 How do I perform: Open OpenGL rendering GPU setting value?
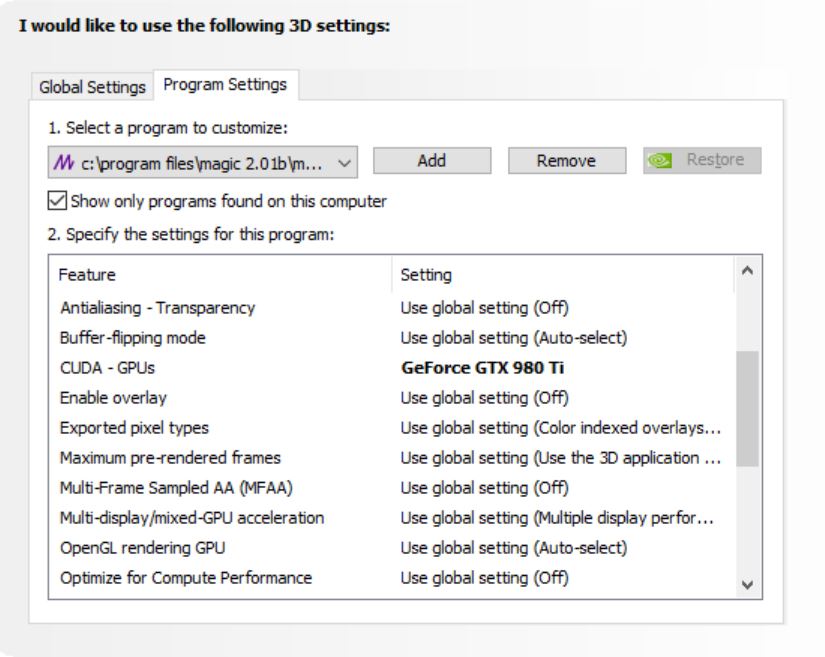pyautogui.click(x=514, y=548)
